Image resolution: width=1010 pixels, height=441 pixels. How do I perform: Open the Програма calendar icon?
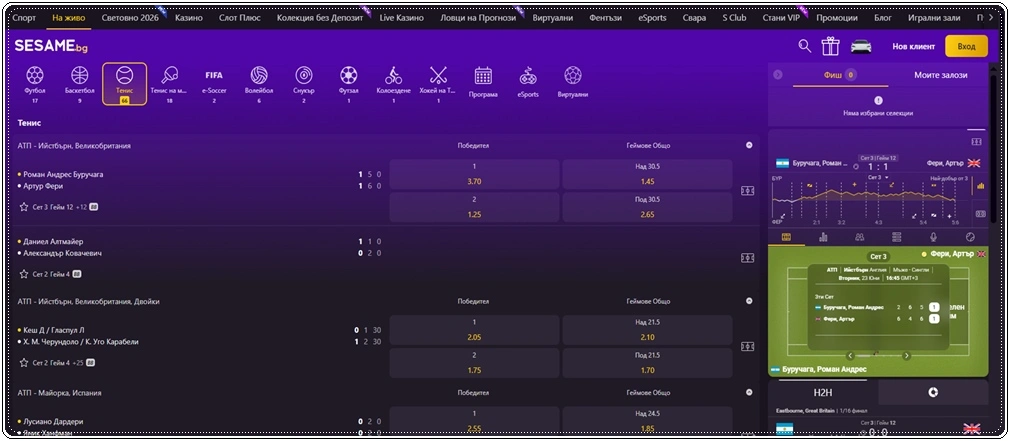(483, 82)
